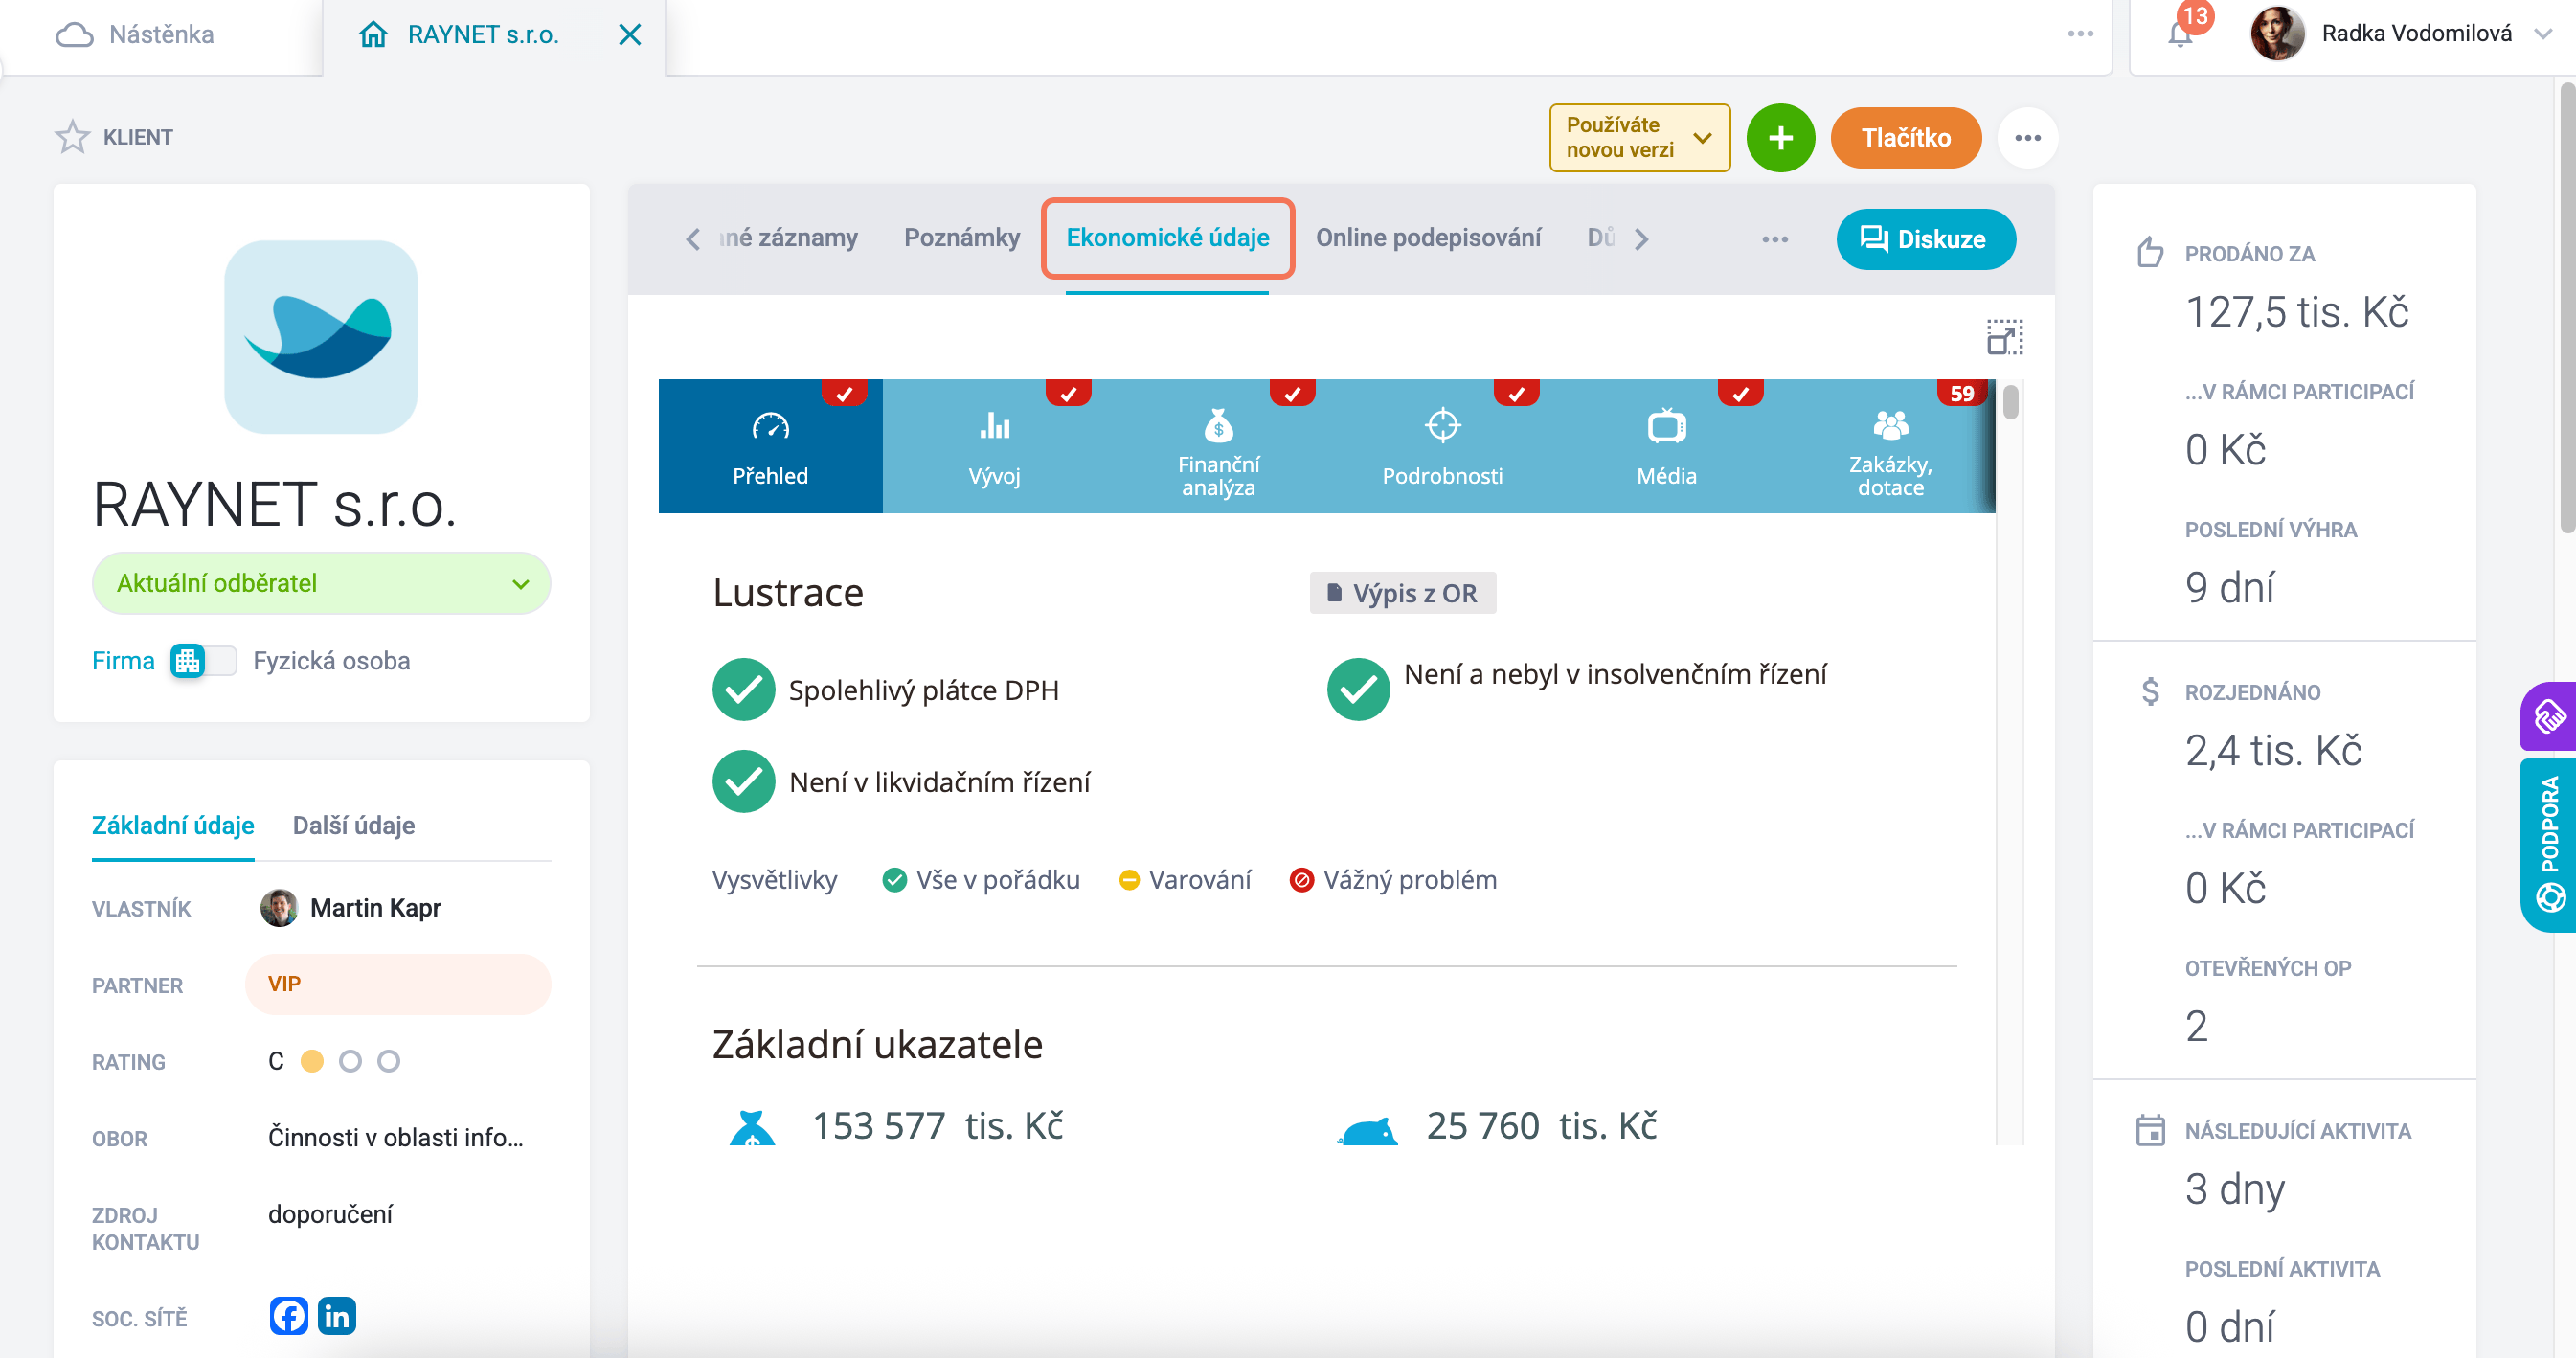The width and height of the screenshot is (2576, 1358).
Task: Open the three-dot menu left of Diskuze
Action: tap(1774, 239)
